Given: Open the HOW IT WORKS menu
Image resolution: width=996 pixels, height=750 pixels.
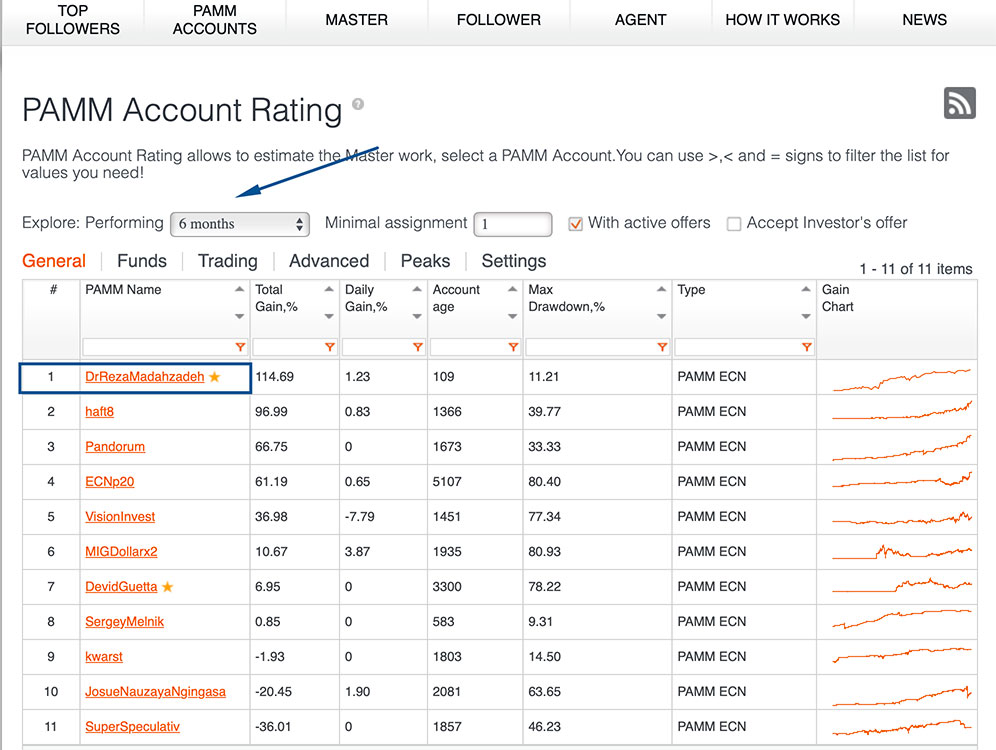Looking at the screenshot, I should [x=783, y=20].
